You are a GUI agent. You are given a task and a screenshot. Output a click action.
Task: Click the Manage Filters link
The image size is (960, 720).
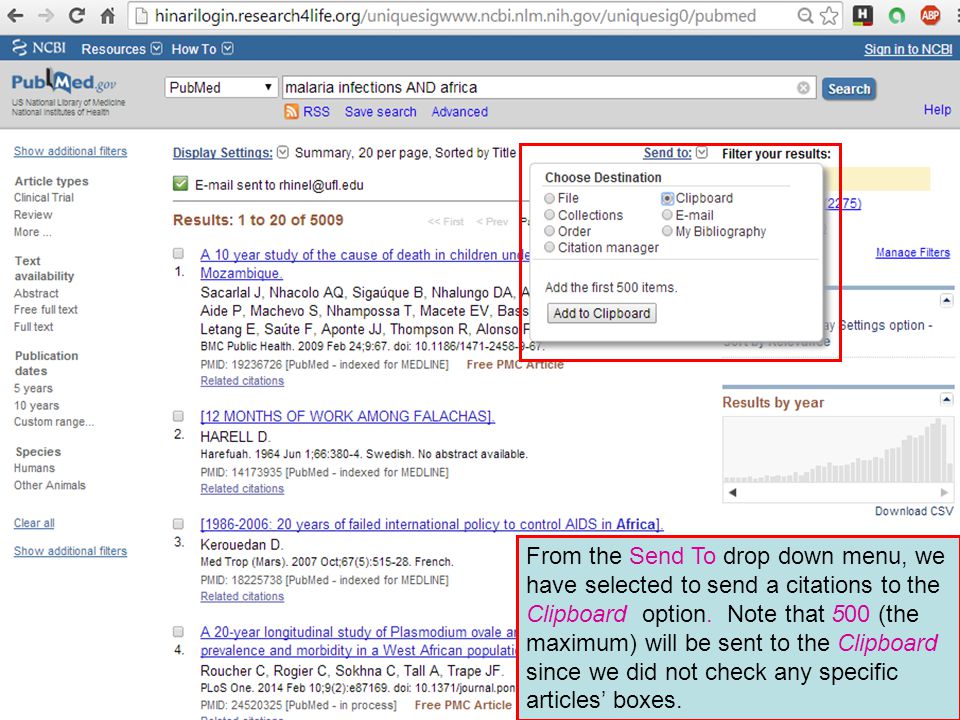(x=913, y=252)
